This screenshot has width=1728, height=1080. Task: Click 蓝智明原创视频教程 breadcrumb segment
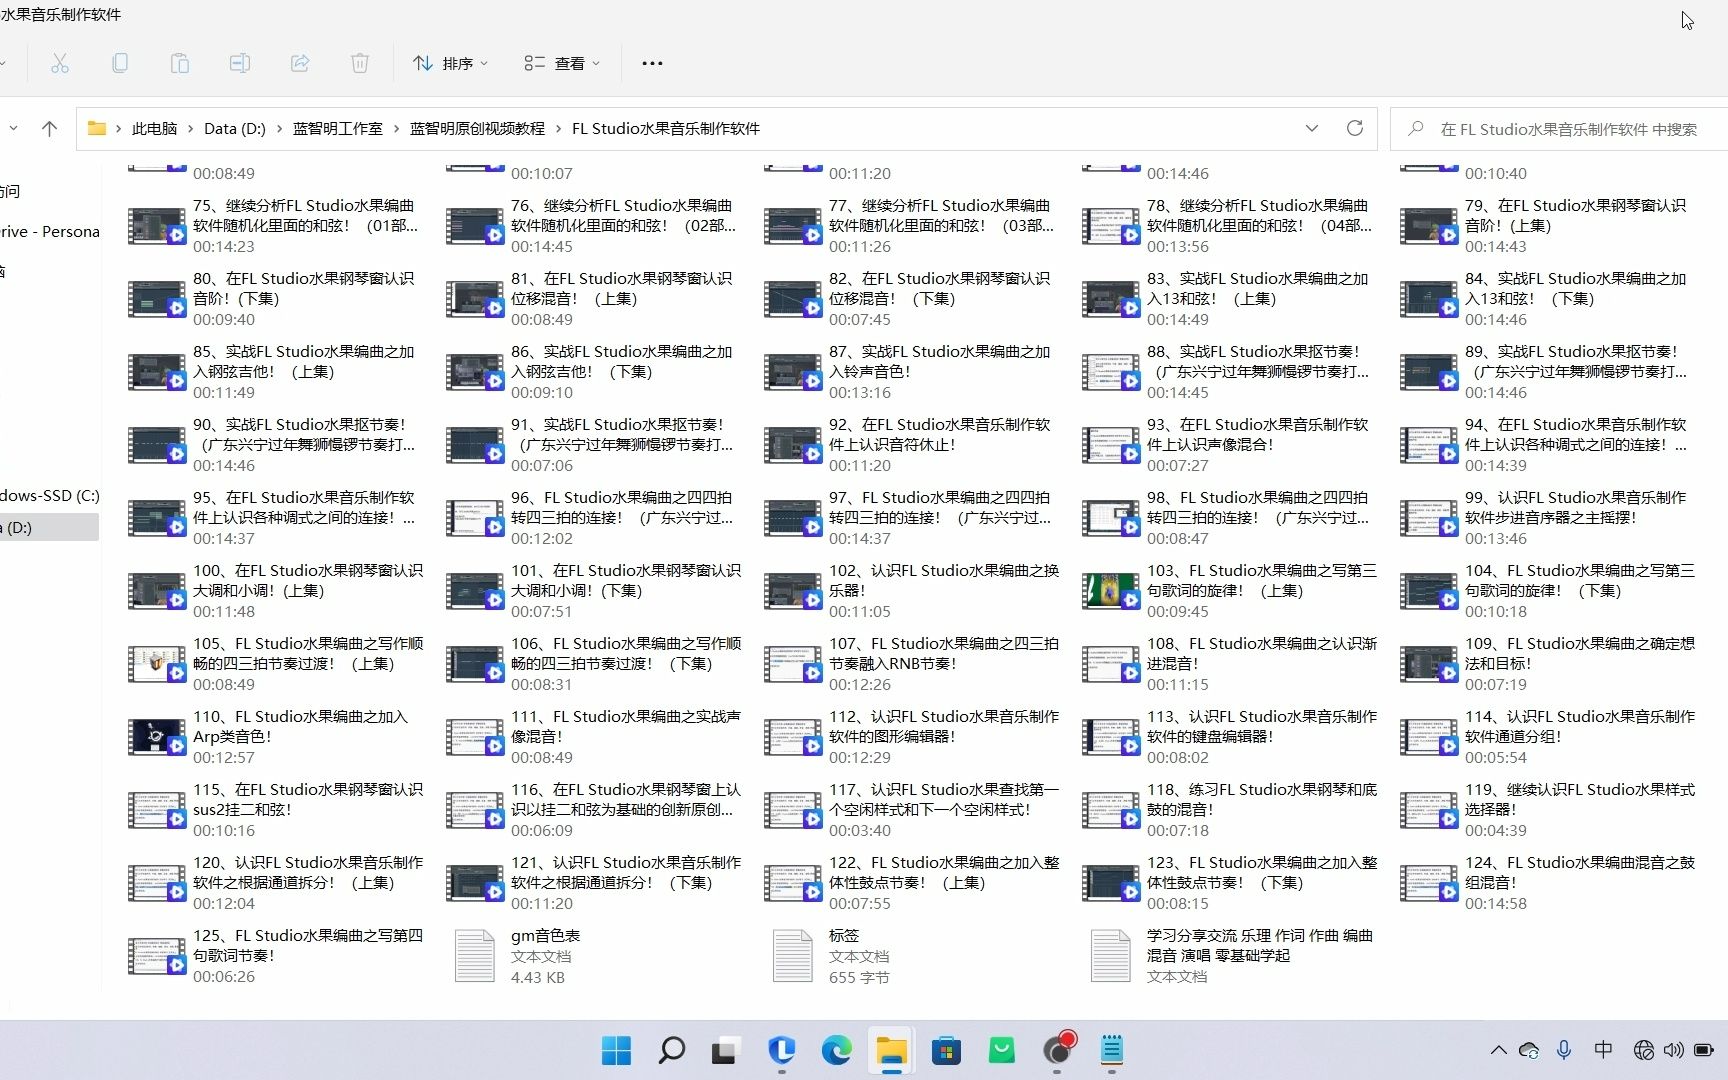(477, 128)
